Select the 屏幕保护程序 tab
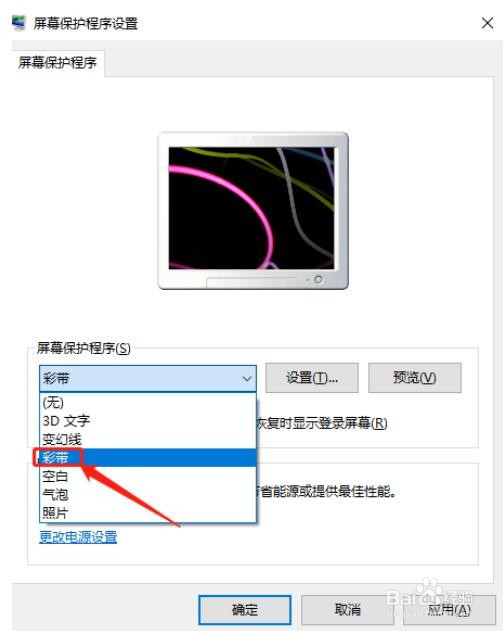503x631 pixels. point(58,63)
